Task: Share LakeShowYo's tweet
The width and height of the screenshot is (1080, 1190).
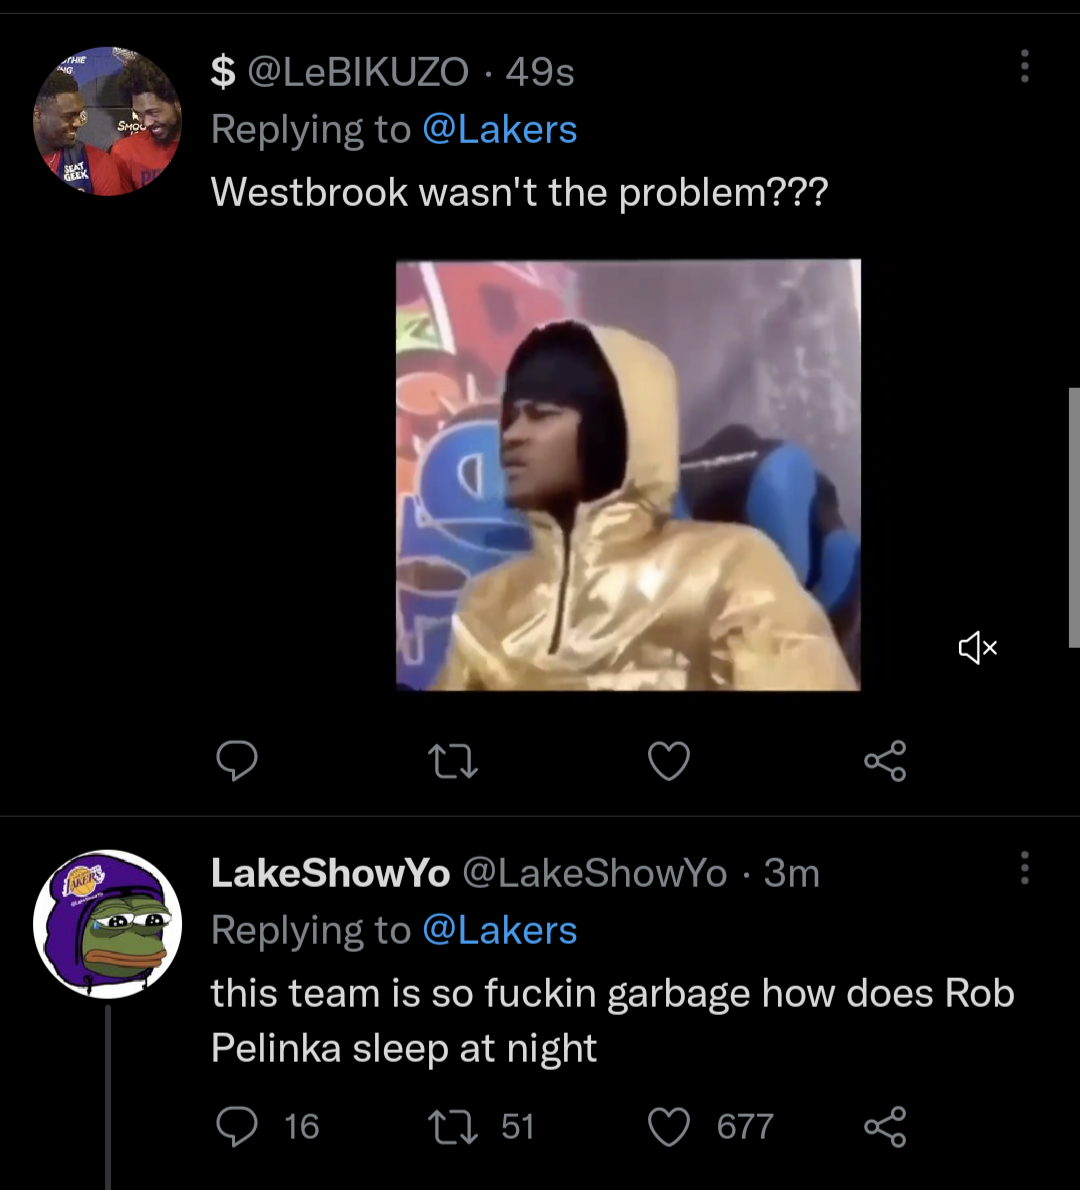Action: (x=885, y=1126)
